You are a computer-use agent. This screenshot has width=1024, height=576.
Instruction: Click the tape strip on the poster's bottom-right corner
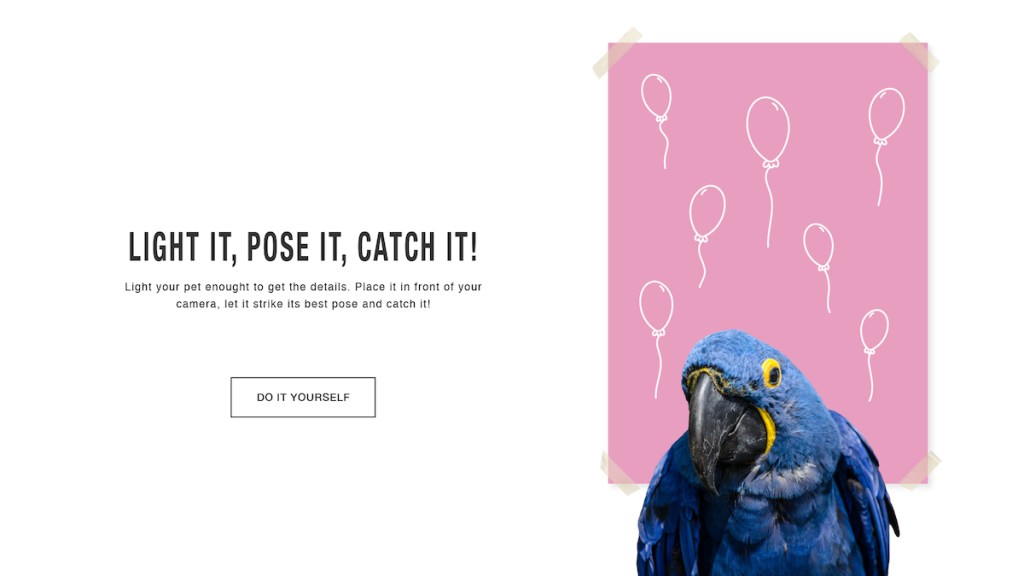tap(920, 469)
